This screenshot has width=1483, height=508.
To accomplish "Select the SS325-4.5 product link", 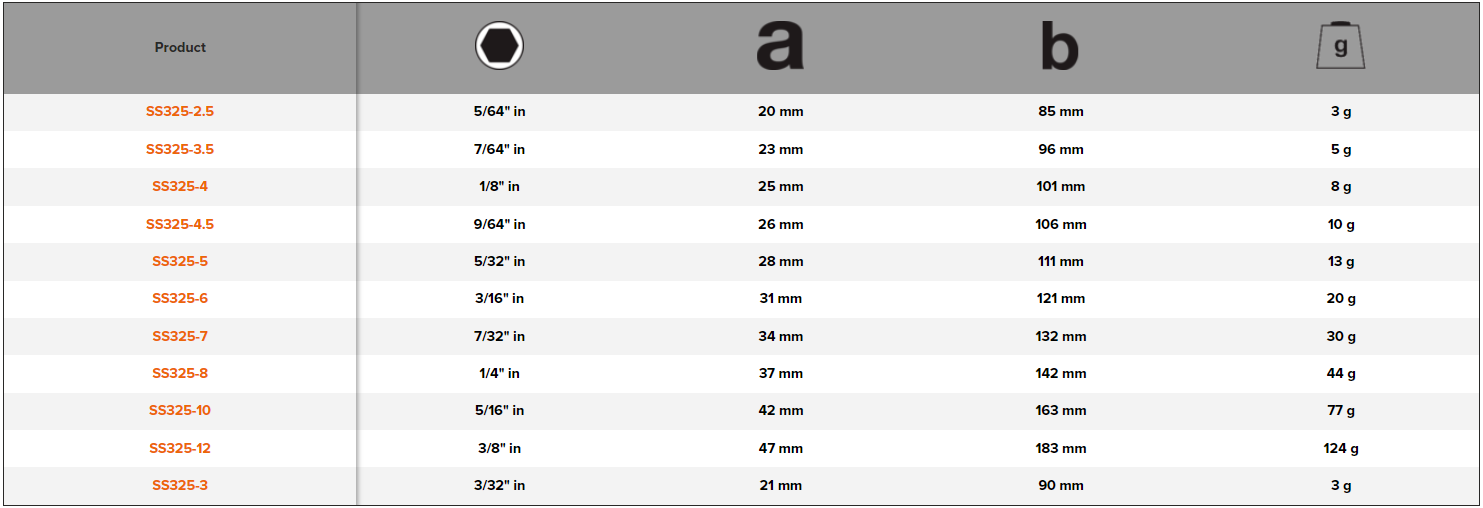I will click(x=180, y=224).
